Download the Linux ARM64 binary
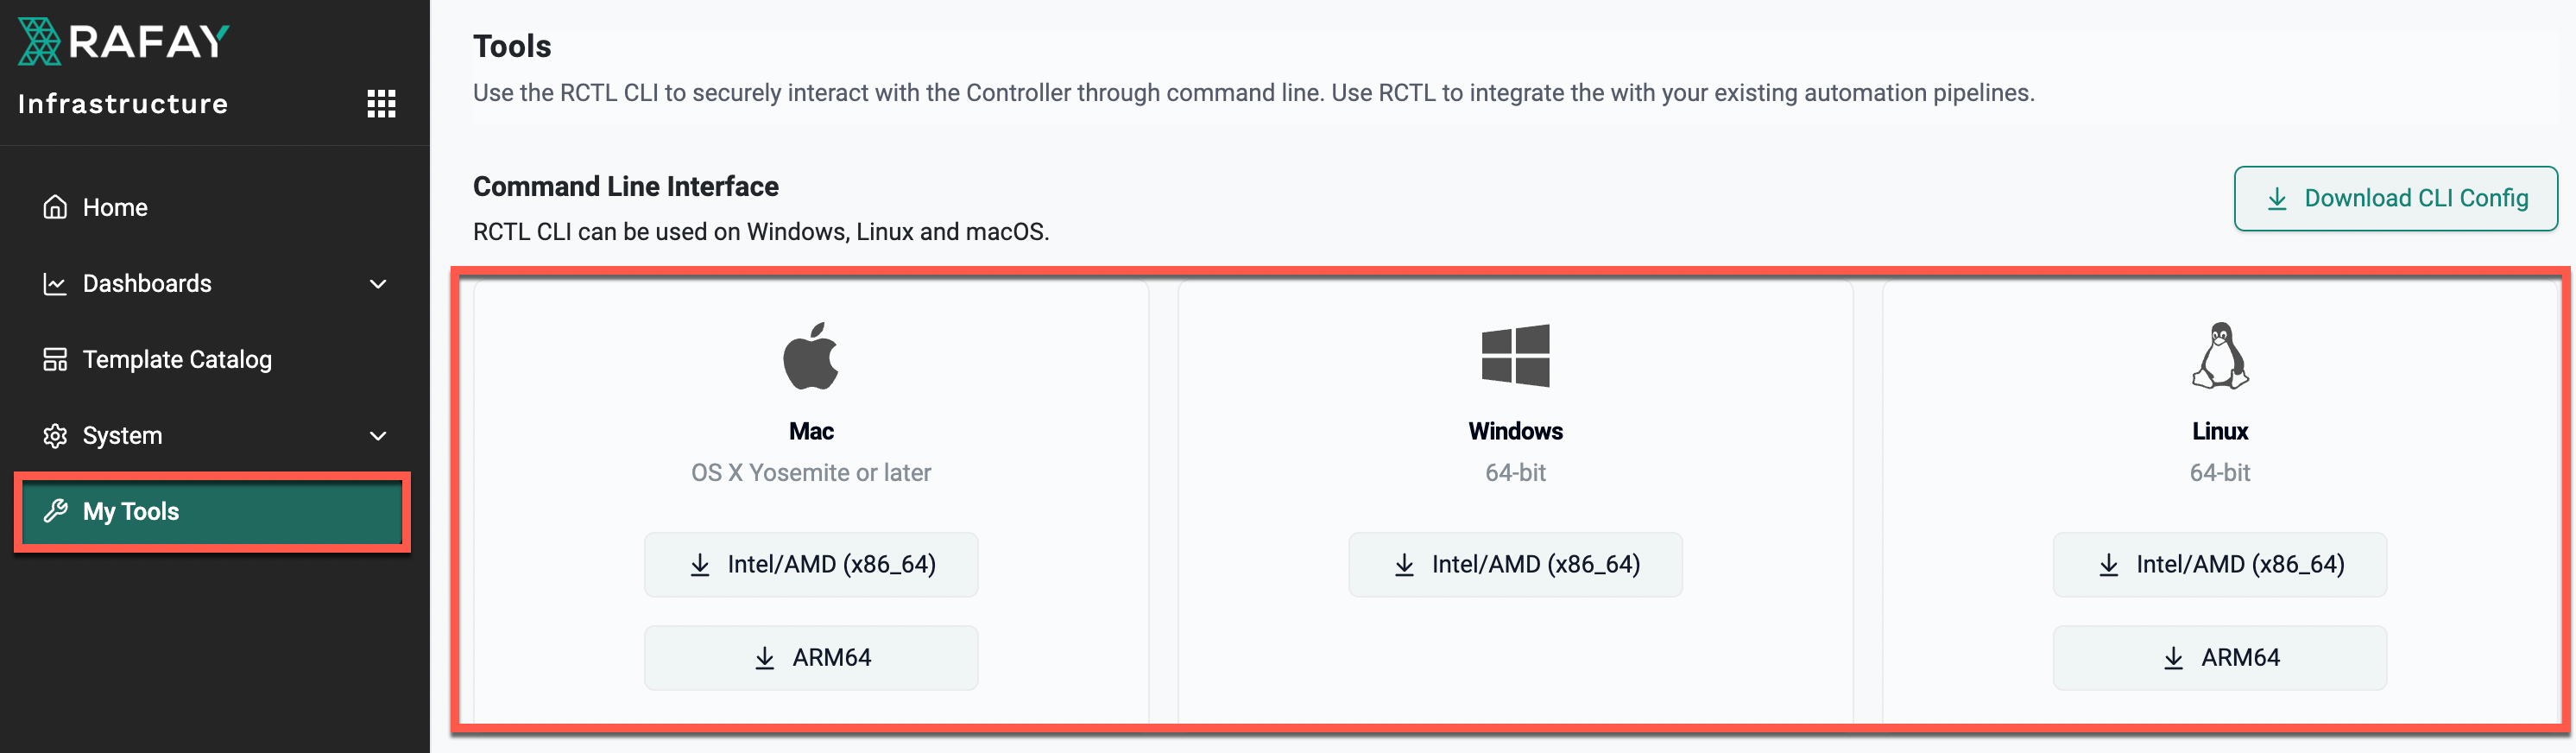Image resolution: width=2576 pixels, height=753 pixels. tap(2220, 657)
